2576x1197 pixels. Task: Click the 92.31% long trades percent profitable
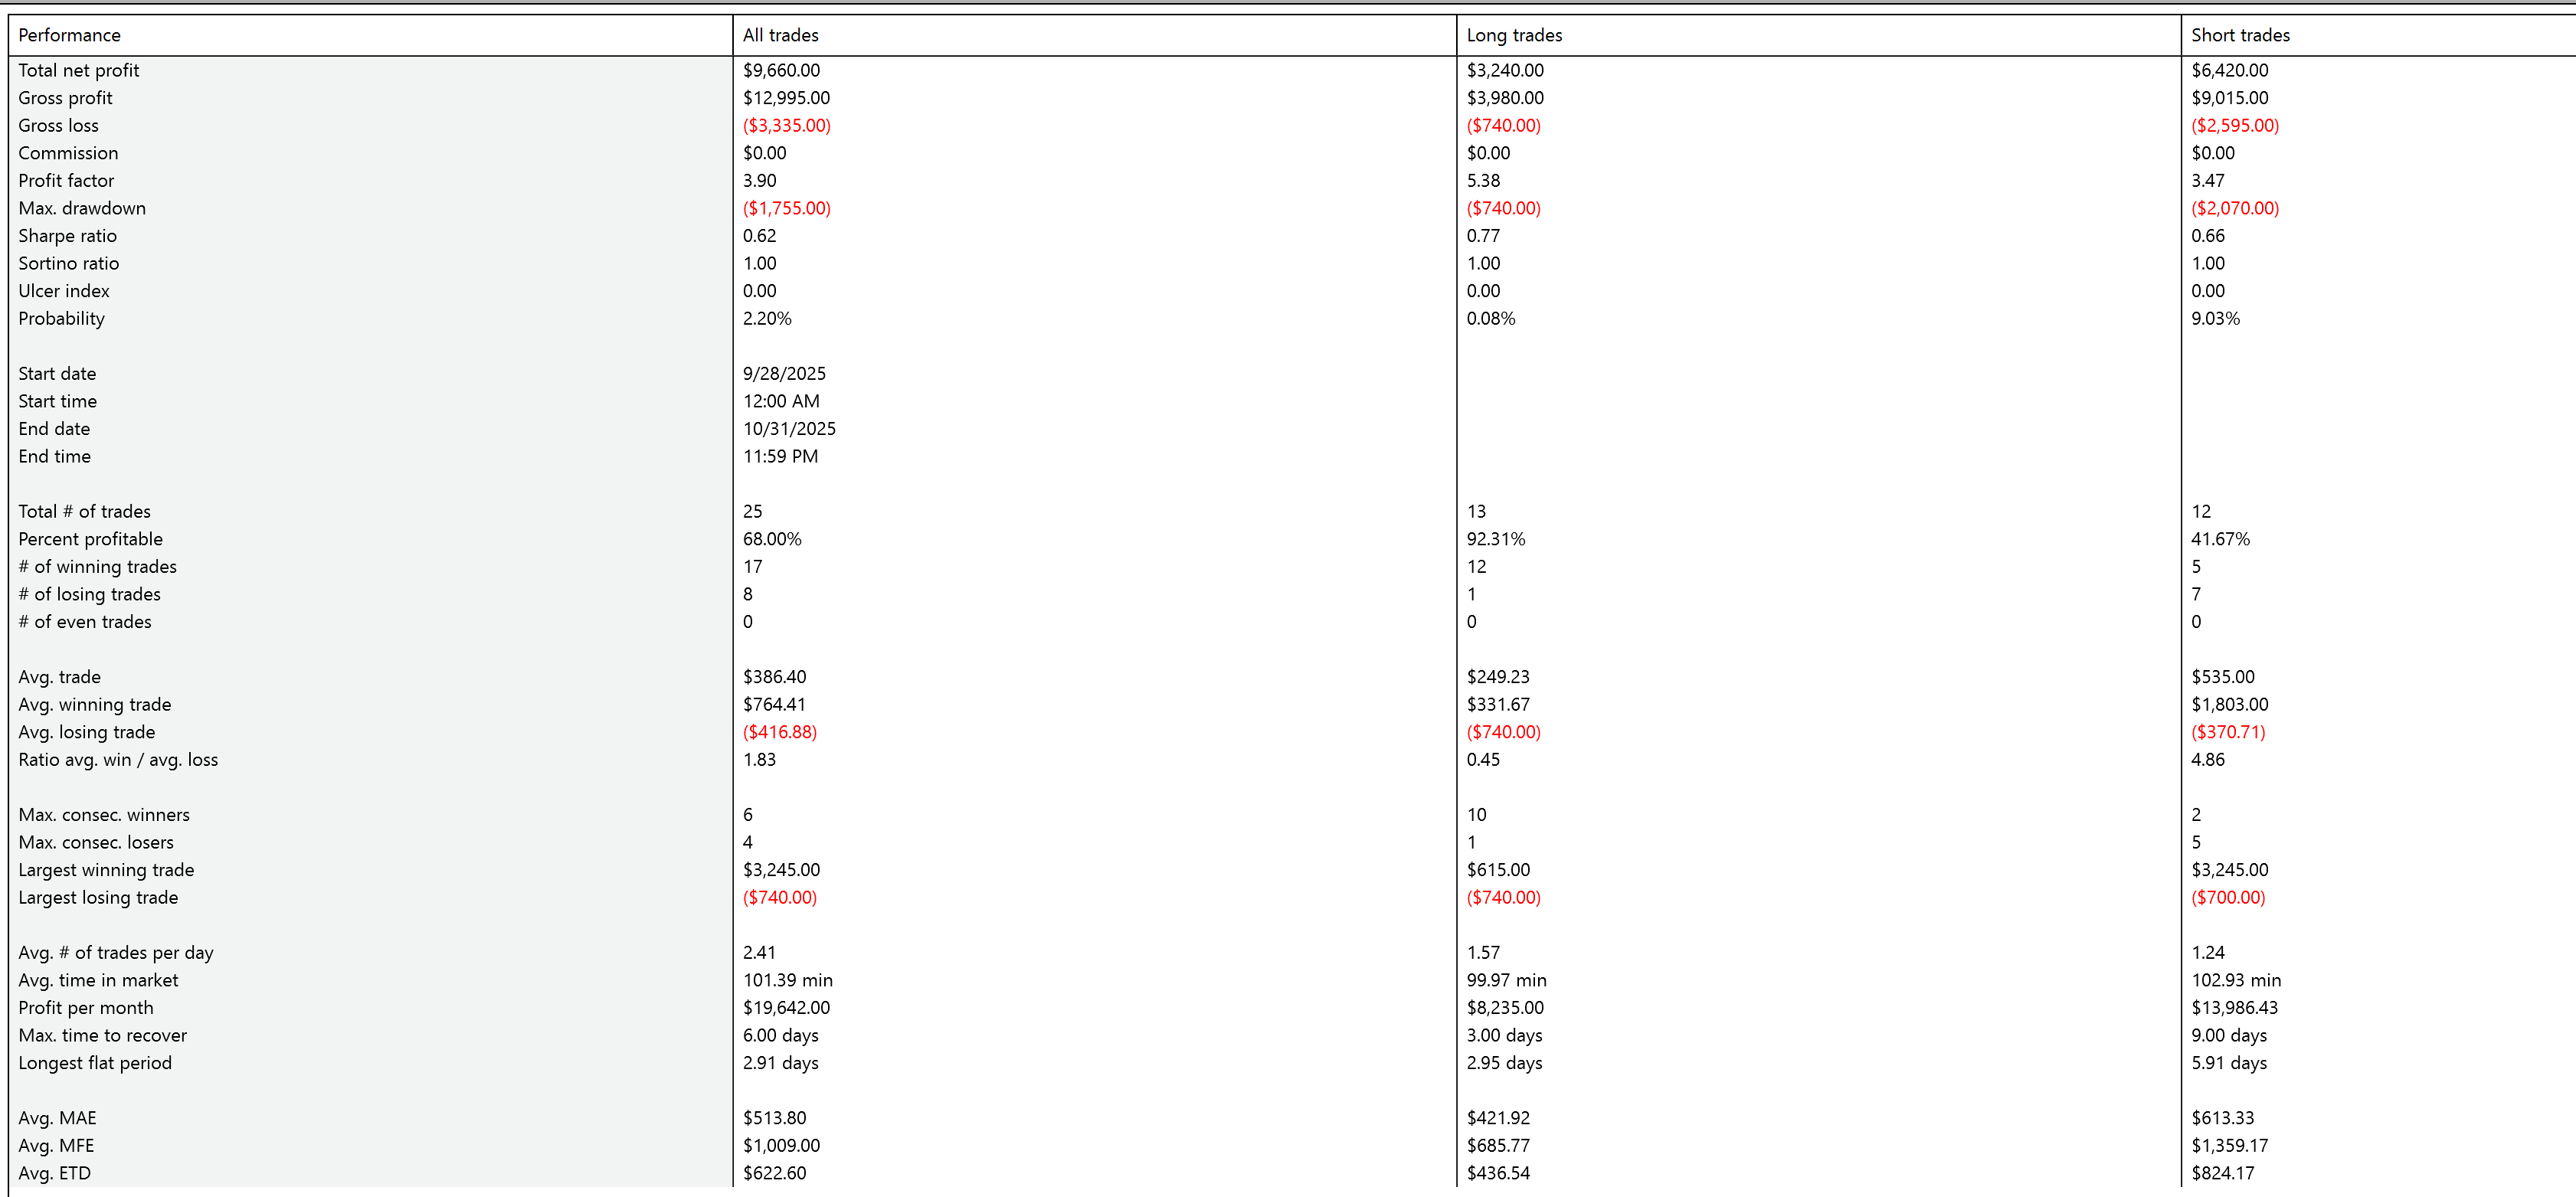click(1495, 539)
